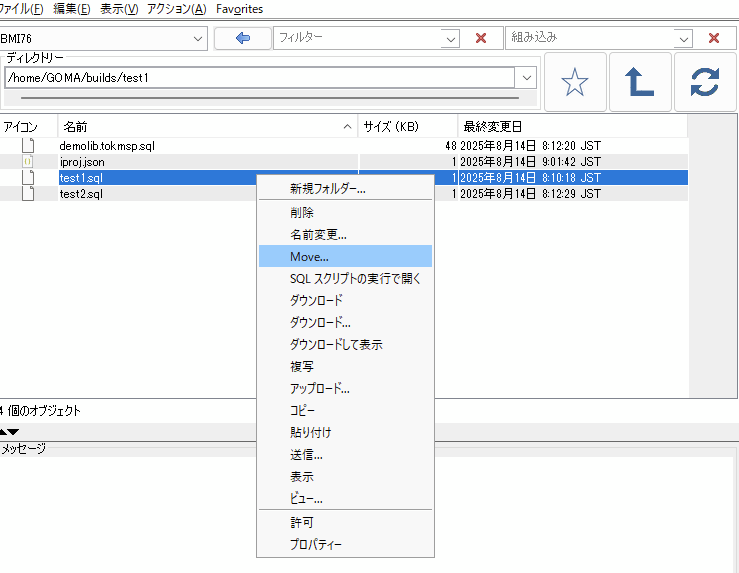Click the file icon for demolib.tokmsp.sql

(28, 146)
